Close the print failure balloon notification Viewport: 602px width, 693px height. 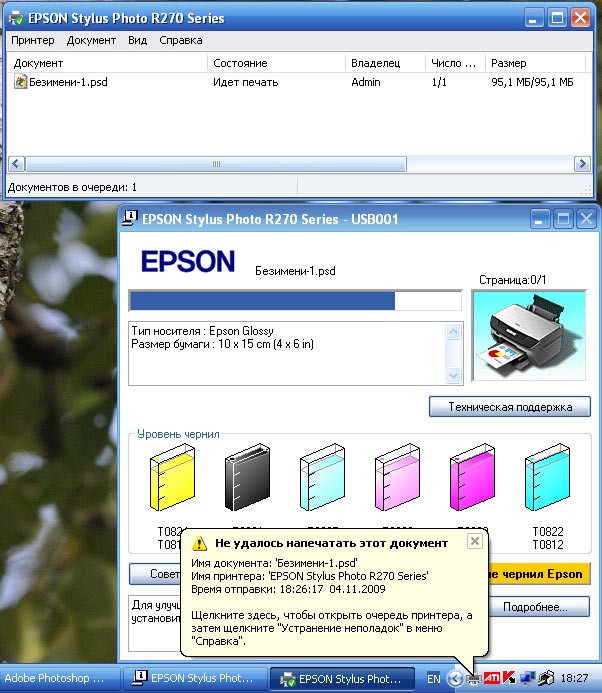[475, 541]
